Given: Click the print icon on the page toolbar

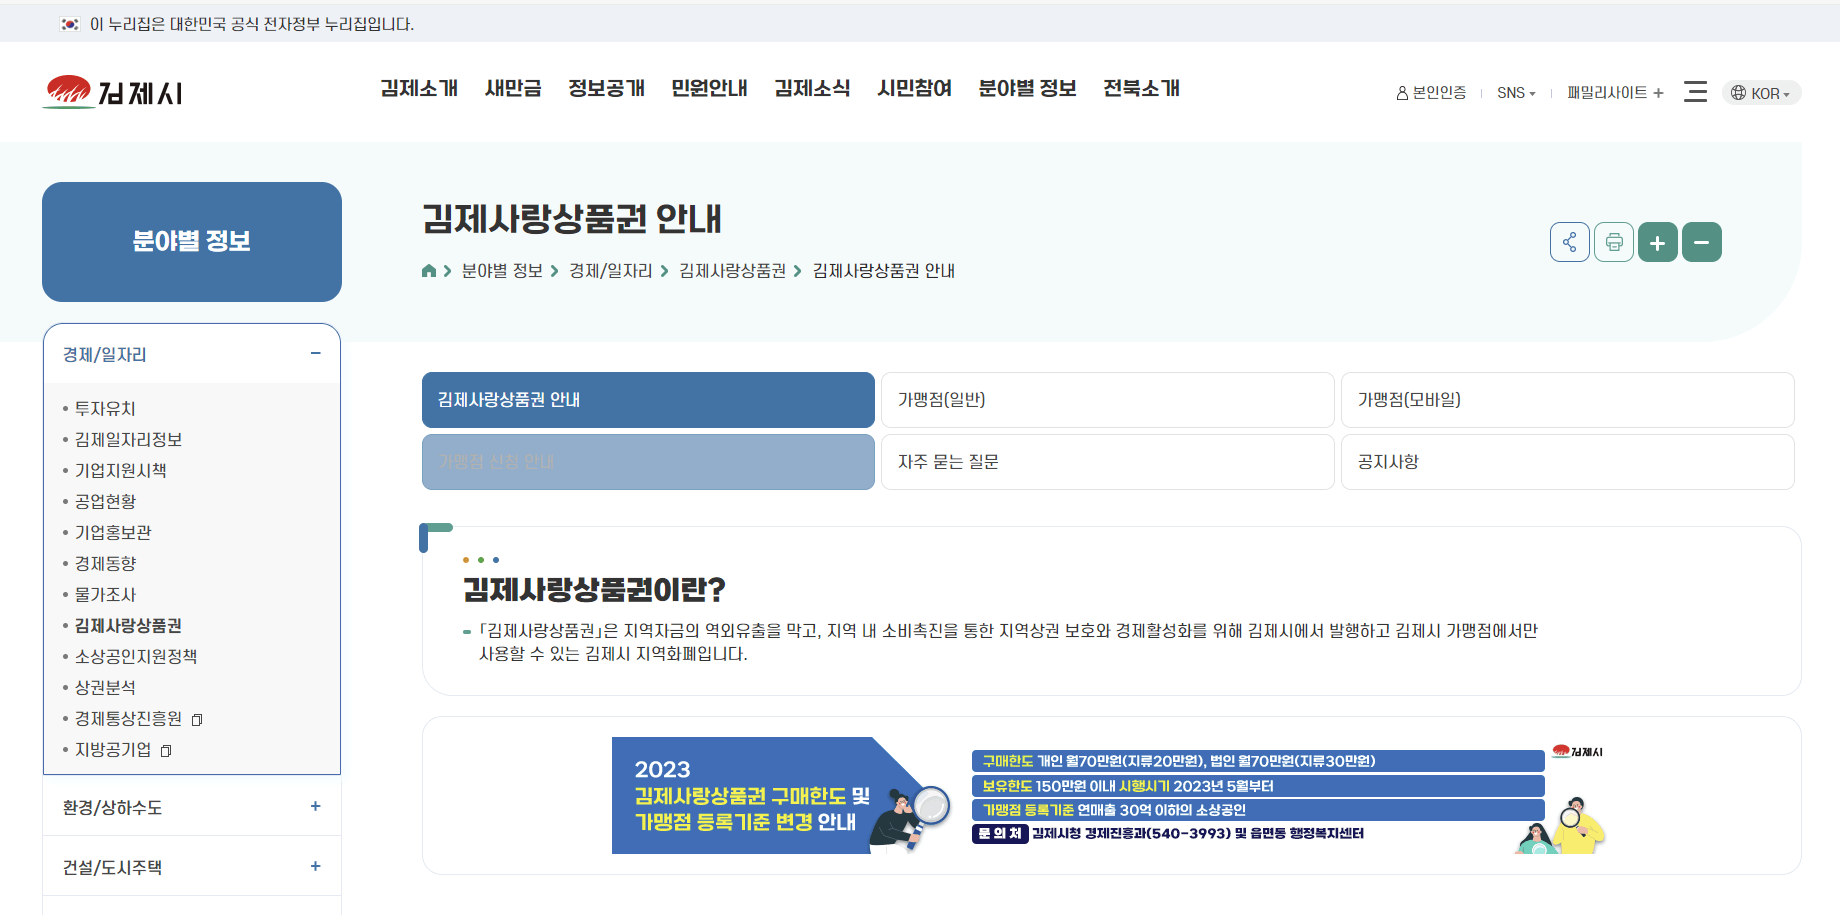Looking at the screenshot, I should click(x=1614, y=241).
